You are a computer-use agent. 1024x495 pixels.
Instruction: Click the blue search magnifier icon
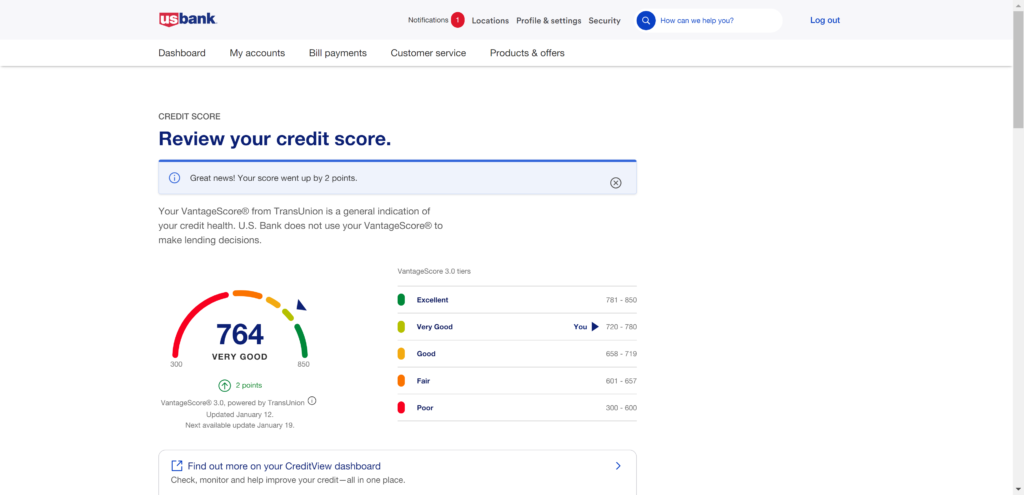[x=646, y=20]
